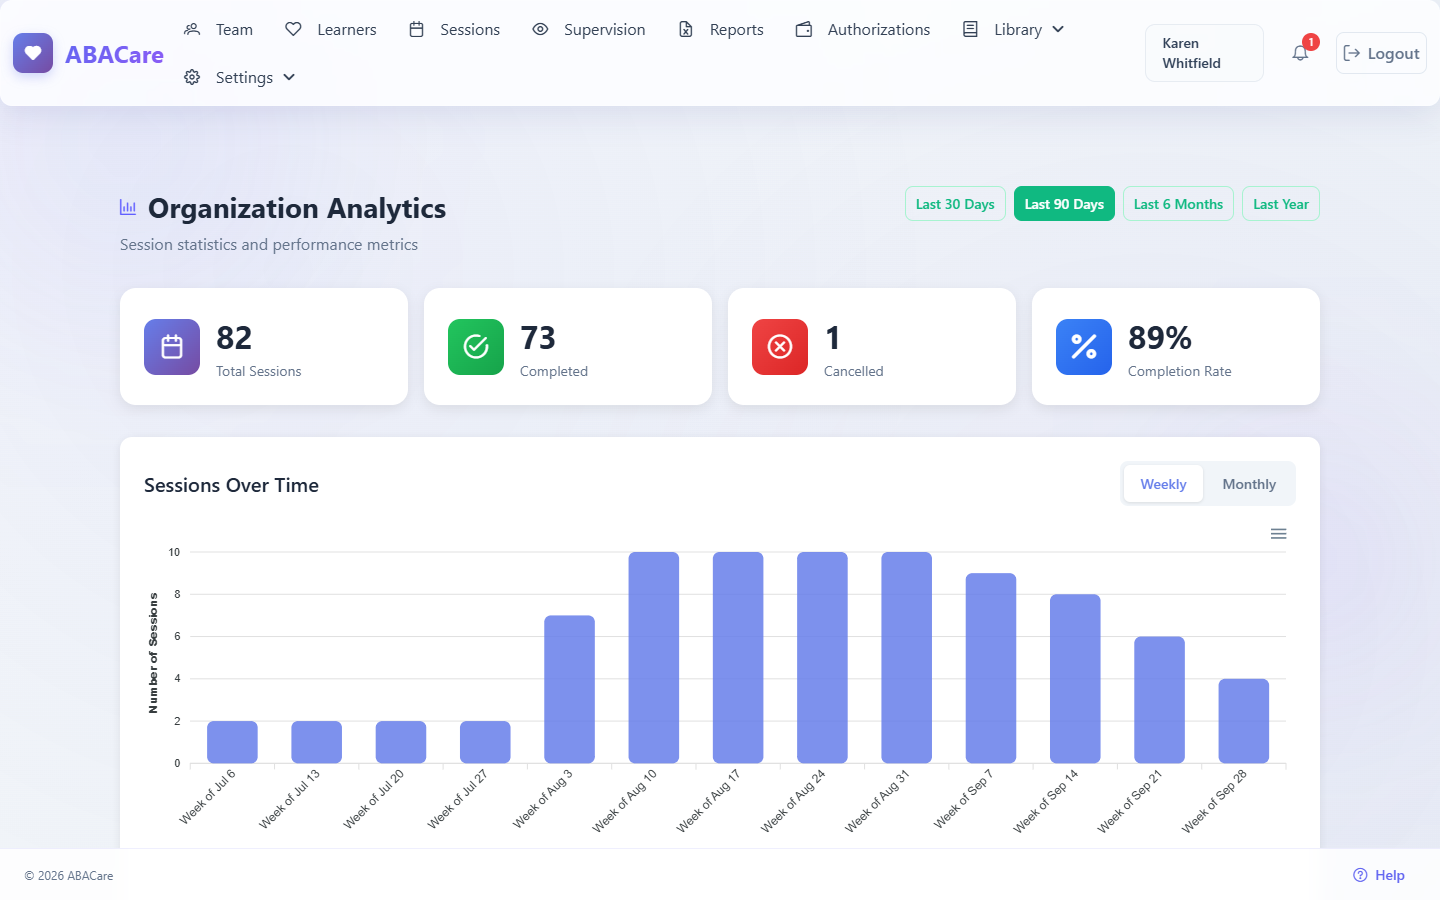Expand the Library dropdown menu
Viewport: 1440px width, 900px height.
pos(1014,30)
